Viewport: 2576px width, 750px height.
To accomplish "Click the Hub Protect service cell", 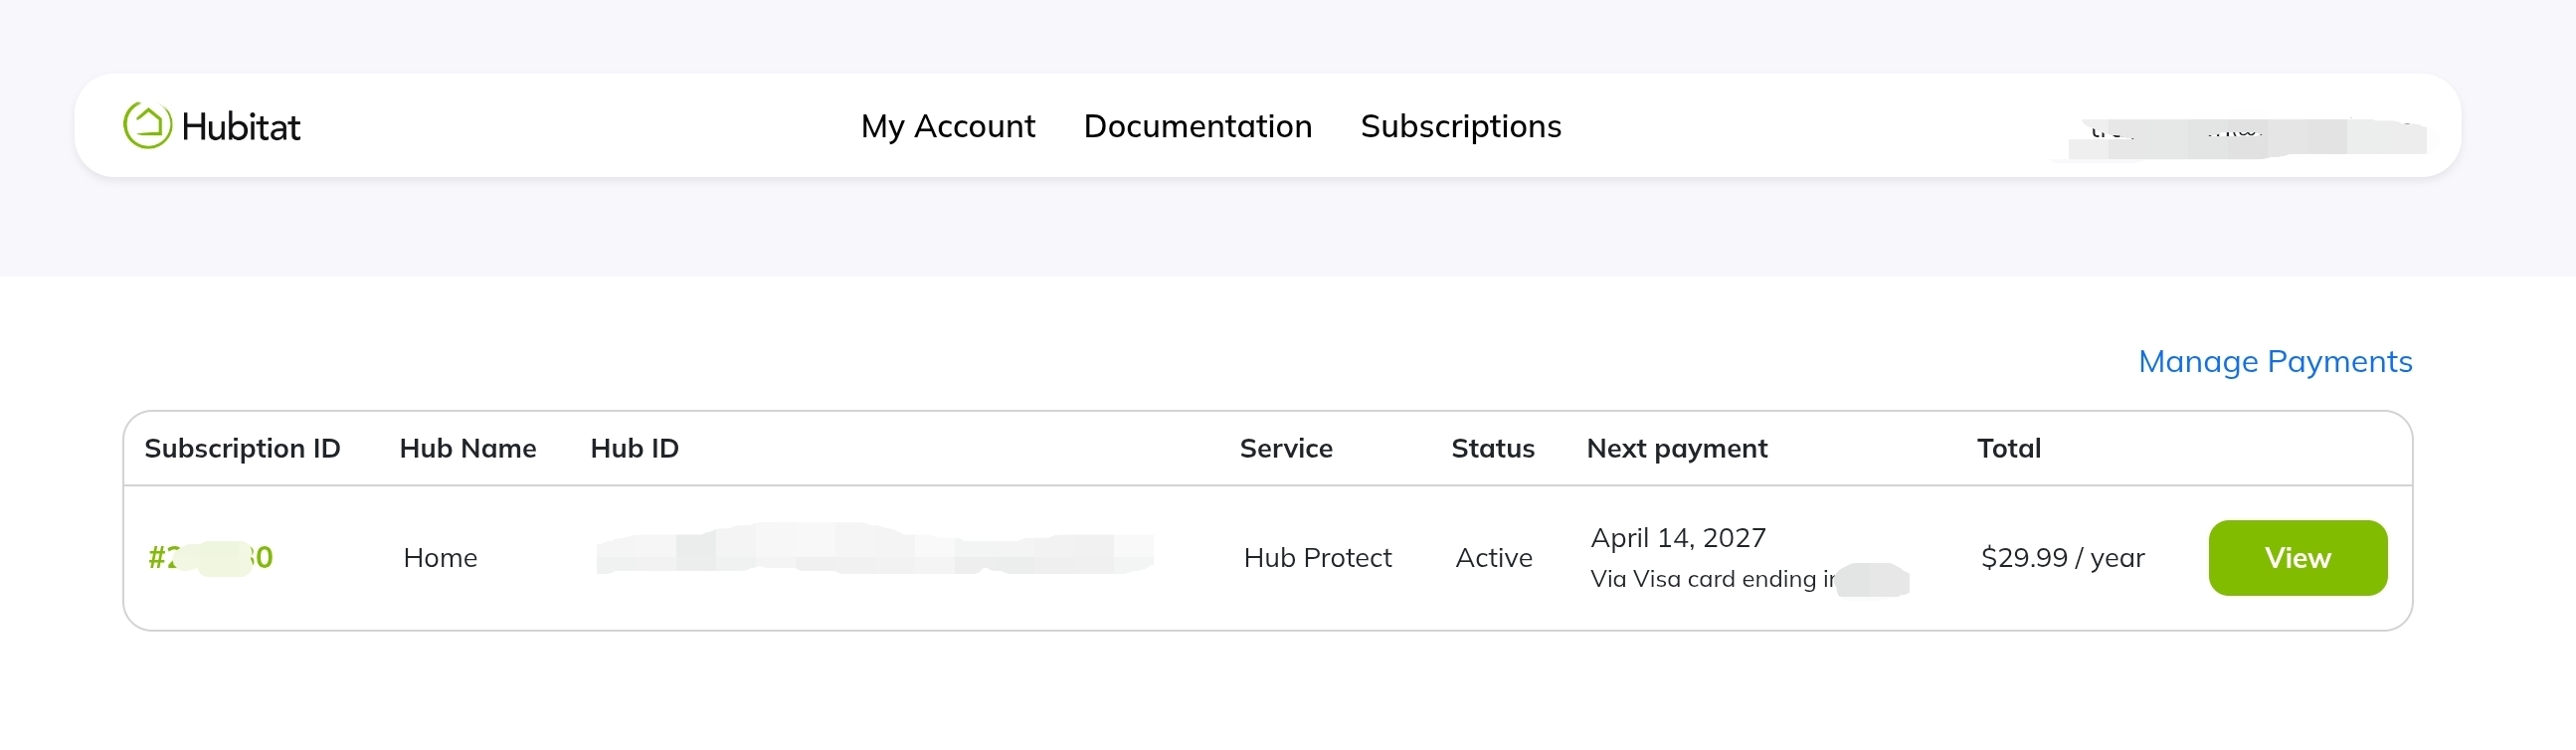I will [x=1318, y=558].
